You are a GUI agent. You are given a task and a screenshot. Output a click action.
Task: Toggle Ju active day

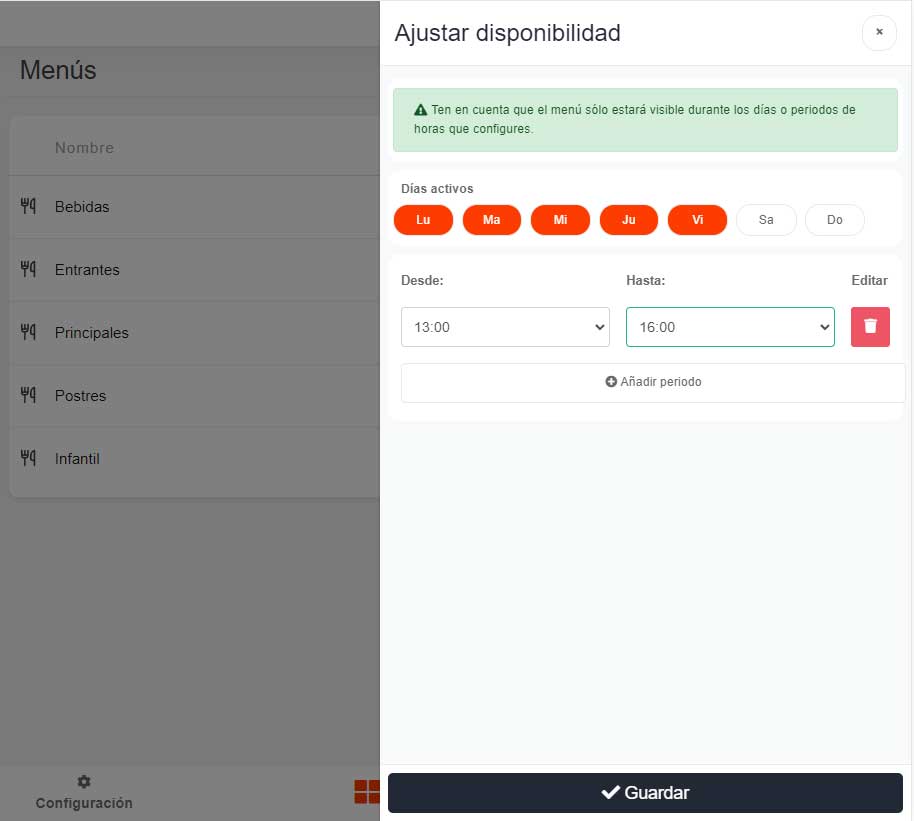[x=628, y=220]
